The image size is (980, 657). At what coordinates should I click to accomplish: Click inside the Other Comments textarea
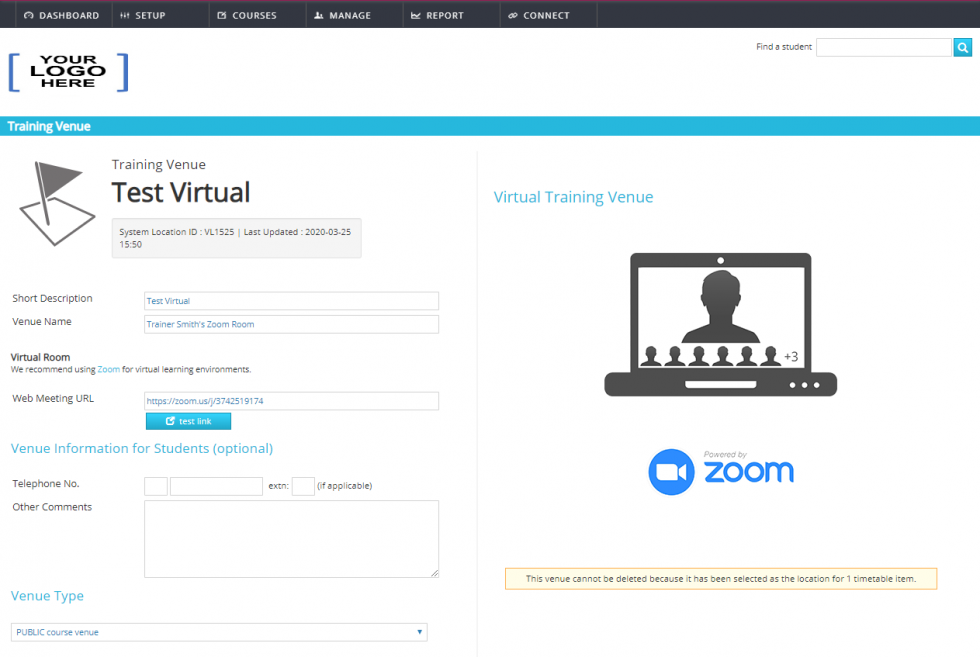point(291,538)
